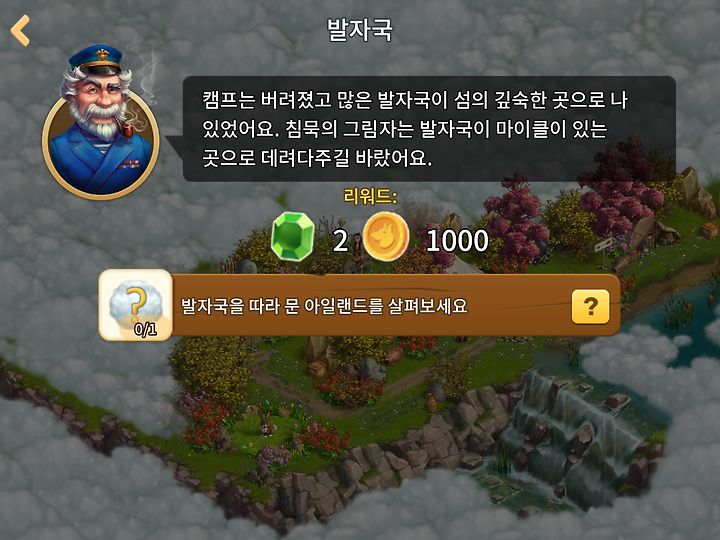Select the 발자국을 따라 문 아일랜드 quest task bar

coord(360,305)
